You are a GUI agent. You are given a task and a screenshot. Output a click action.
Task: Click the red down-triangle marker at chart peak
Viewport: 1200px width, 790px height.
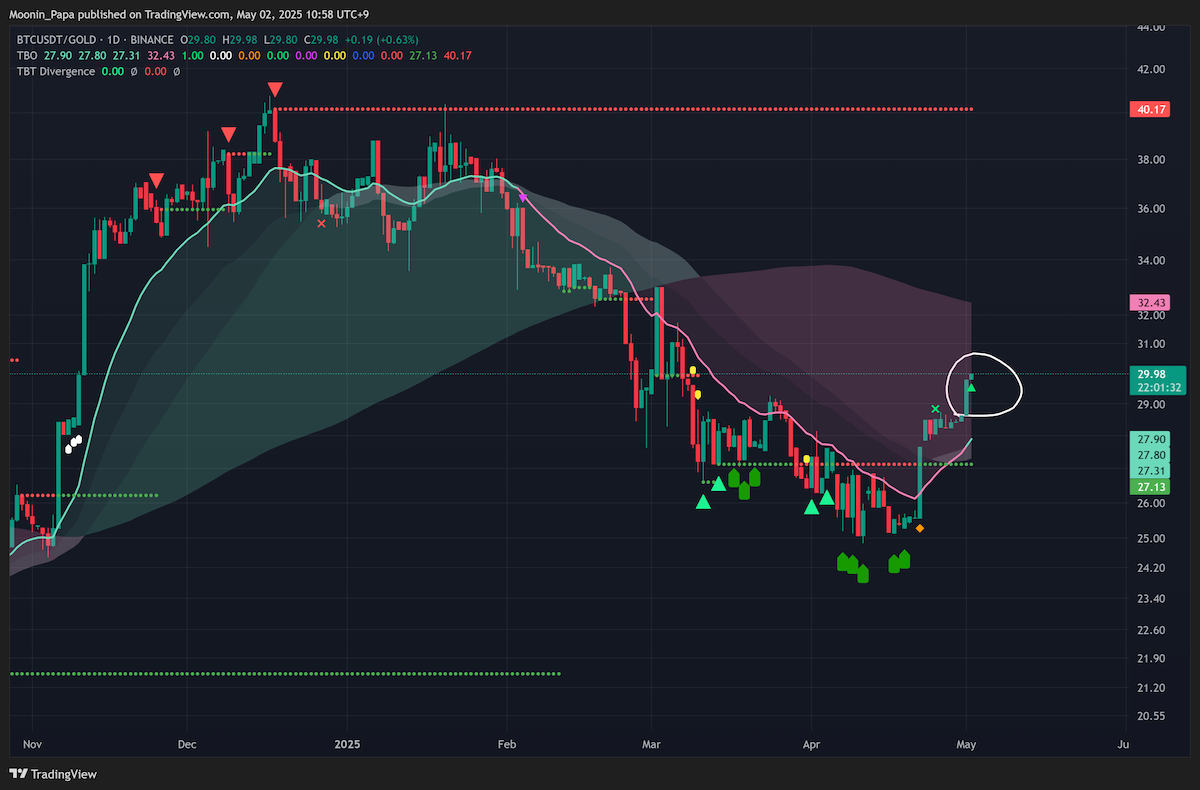275,91
